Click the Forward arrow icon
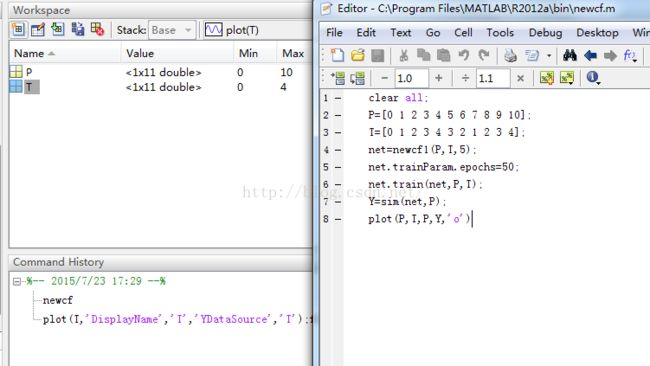650x366 pixels. (x=610, y=55)
